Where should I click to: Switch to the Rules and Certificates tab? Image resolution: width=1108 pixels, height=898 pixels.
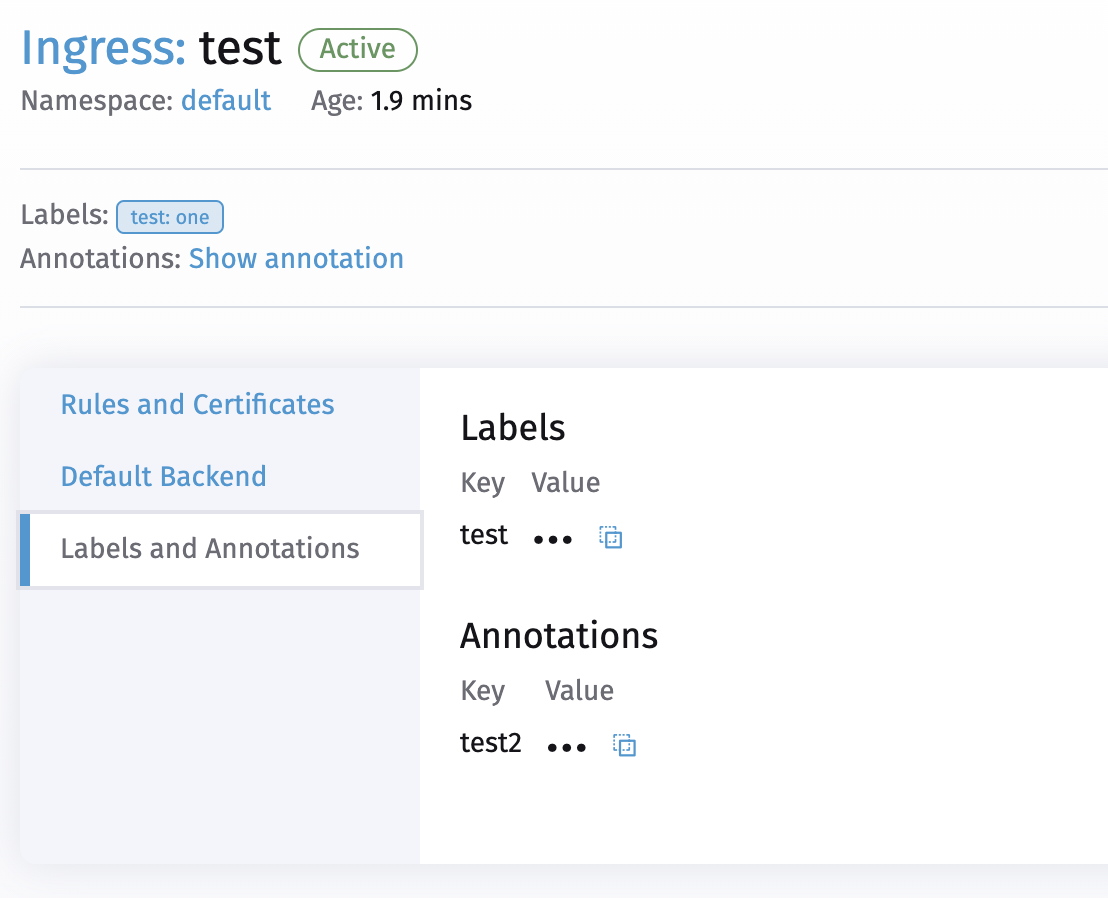[197, 404]
